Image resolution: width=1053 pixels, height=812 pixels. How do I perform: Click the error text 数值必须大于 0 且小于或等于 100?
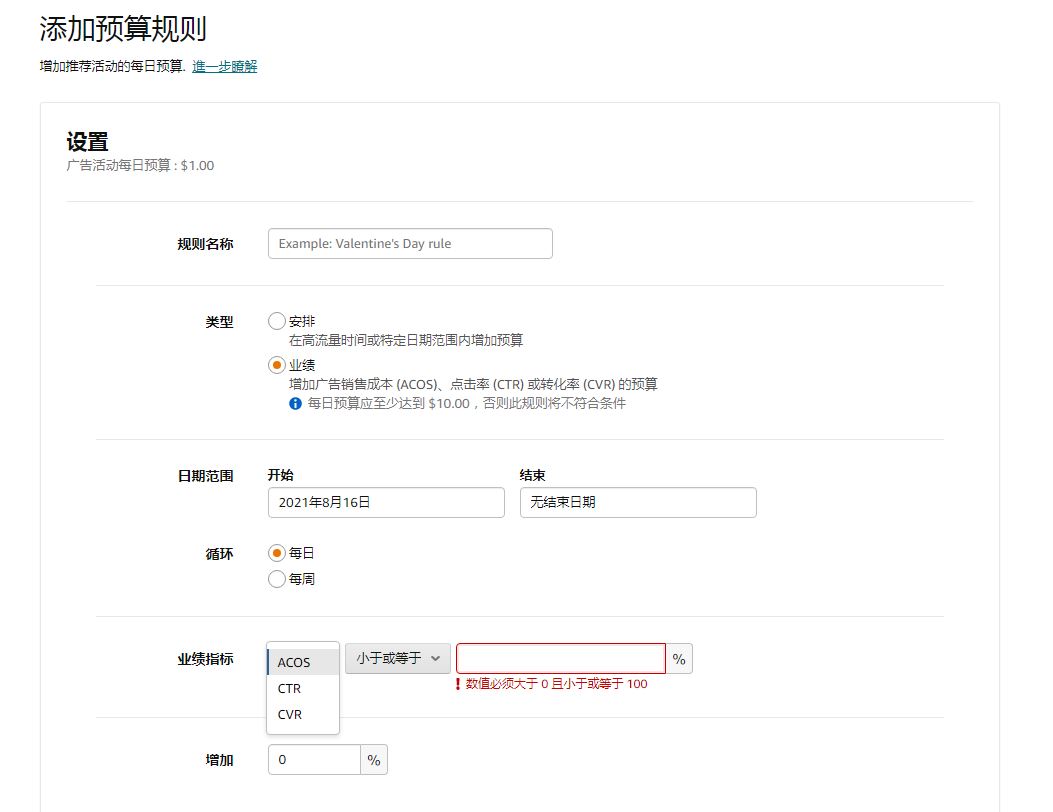pos(557,684)
